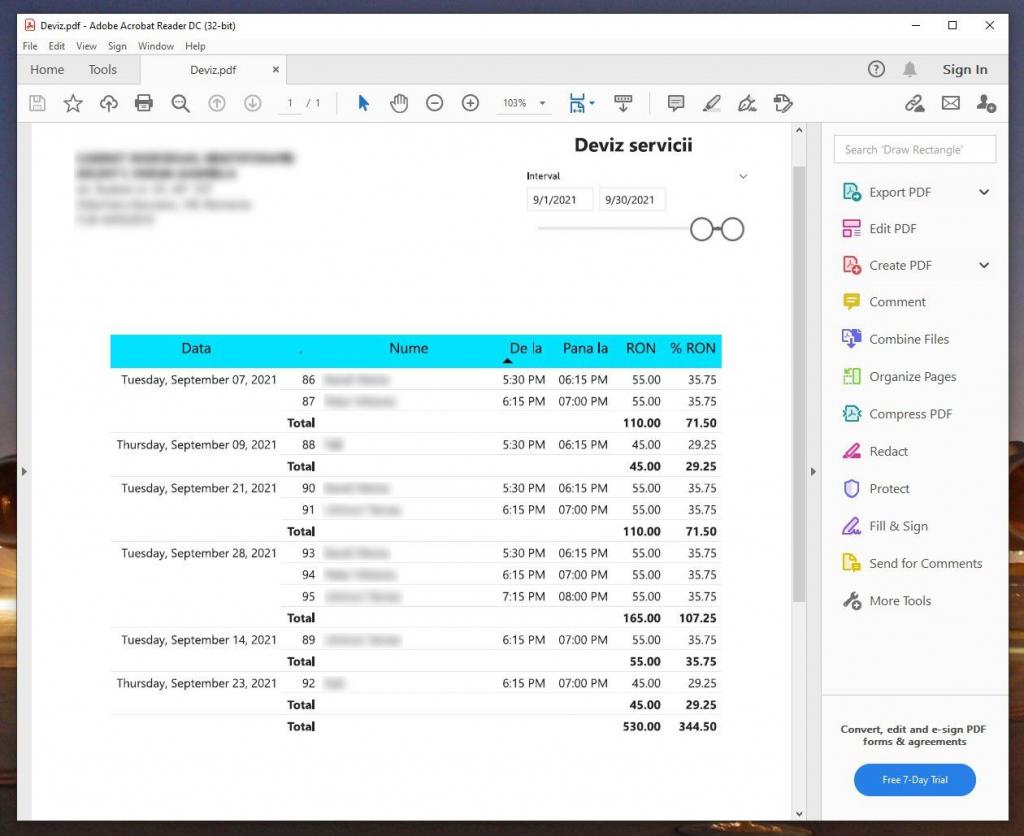Click the Free 7-Day Trial button
This screenshot has height=836, width=1024.
tap(914, 780)
